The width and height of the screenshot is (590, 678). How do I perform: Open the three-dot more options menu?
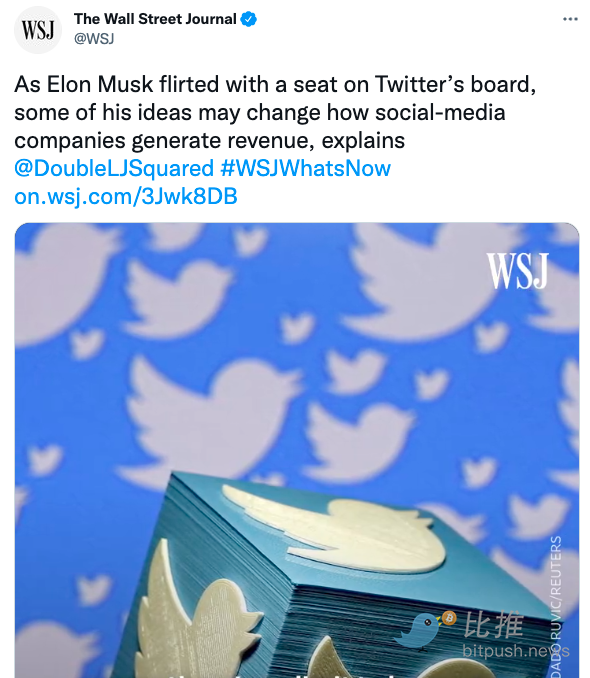tap(570, 19)
